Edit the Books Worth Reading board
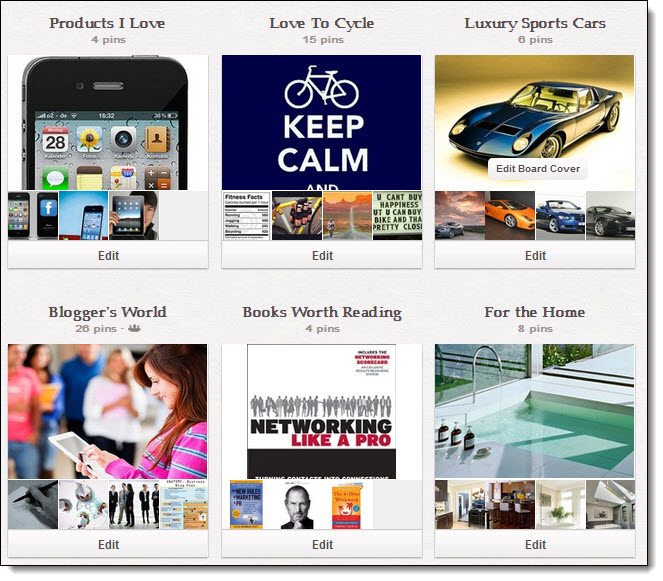663x581 pixels. click(322, 544)
